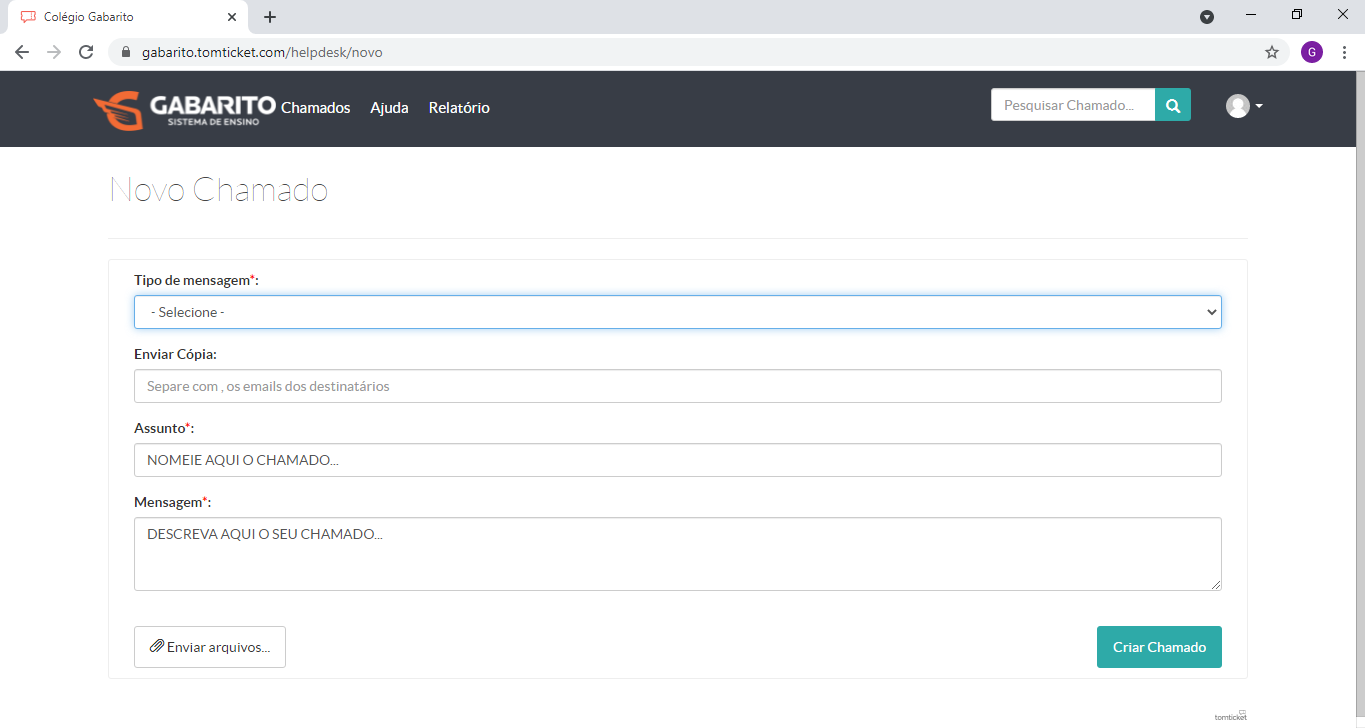1365x728 pixels.
Task: Click the Mensagem label
Action: (172, 502)
